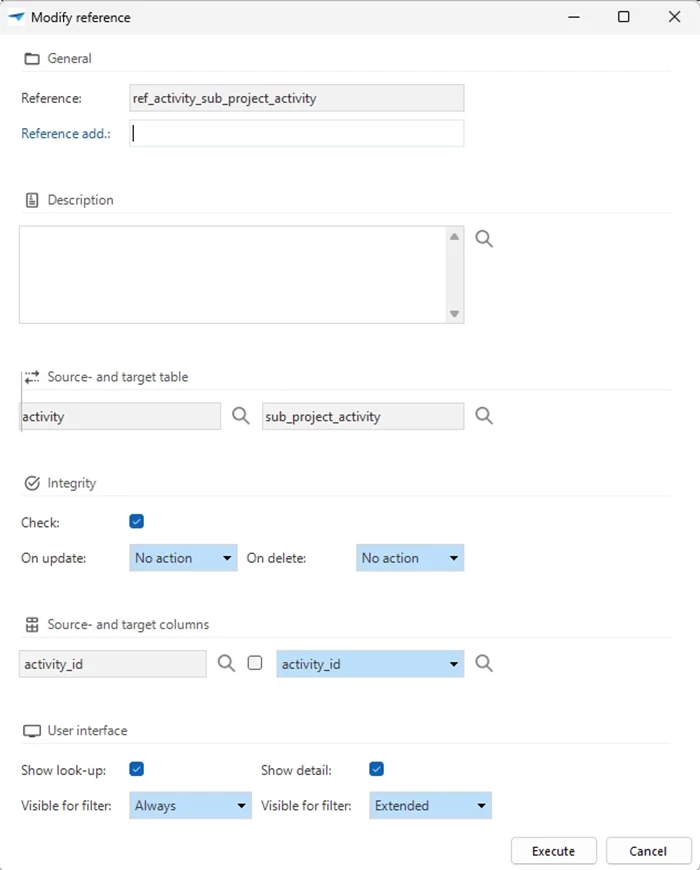This screenshot has width=700, height=870.
Task: Open the target column activity_id dropdown
Action: coord(370,663)
